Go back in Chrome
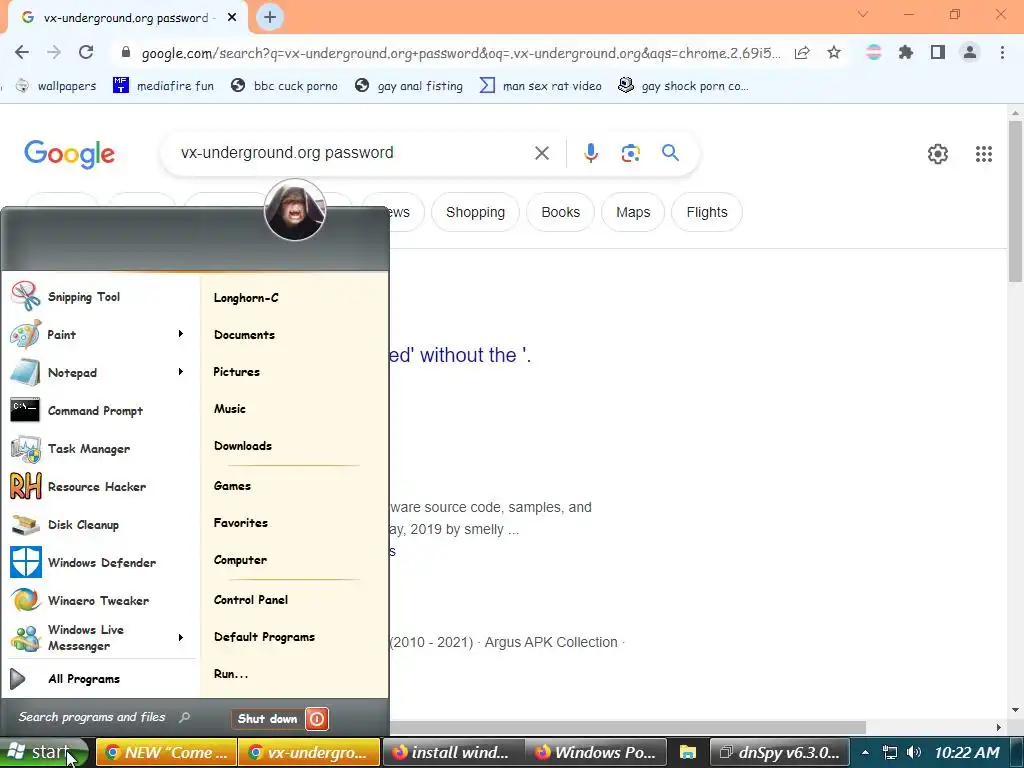 (x=22, y=52)
